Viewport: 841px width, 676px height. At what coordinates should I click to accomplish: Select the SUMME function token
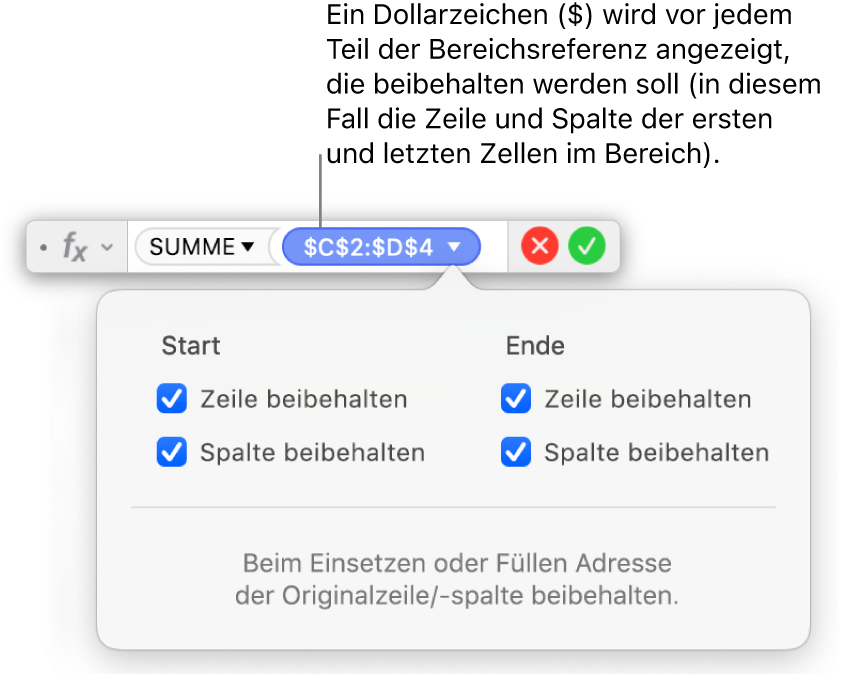[x=197, y=246]
